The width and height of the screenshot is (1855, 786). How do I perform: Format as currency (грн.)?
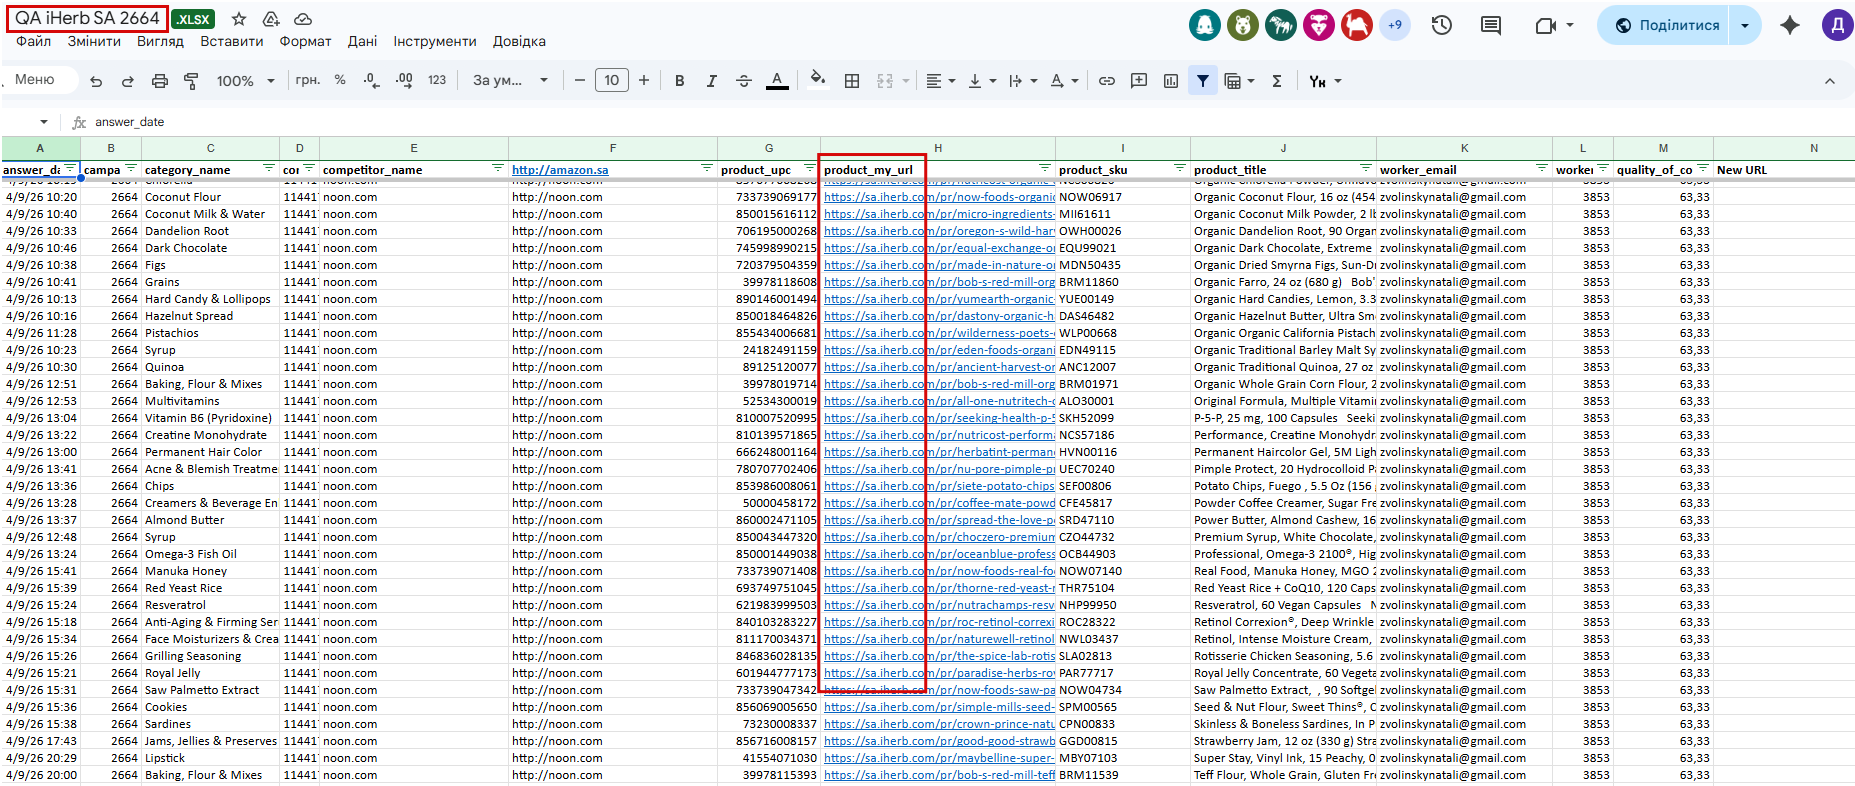click(x=307, y=80)
